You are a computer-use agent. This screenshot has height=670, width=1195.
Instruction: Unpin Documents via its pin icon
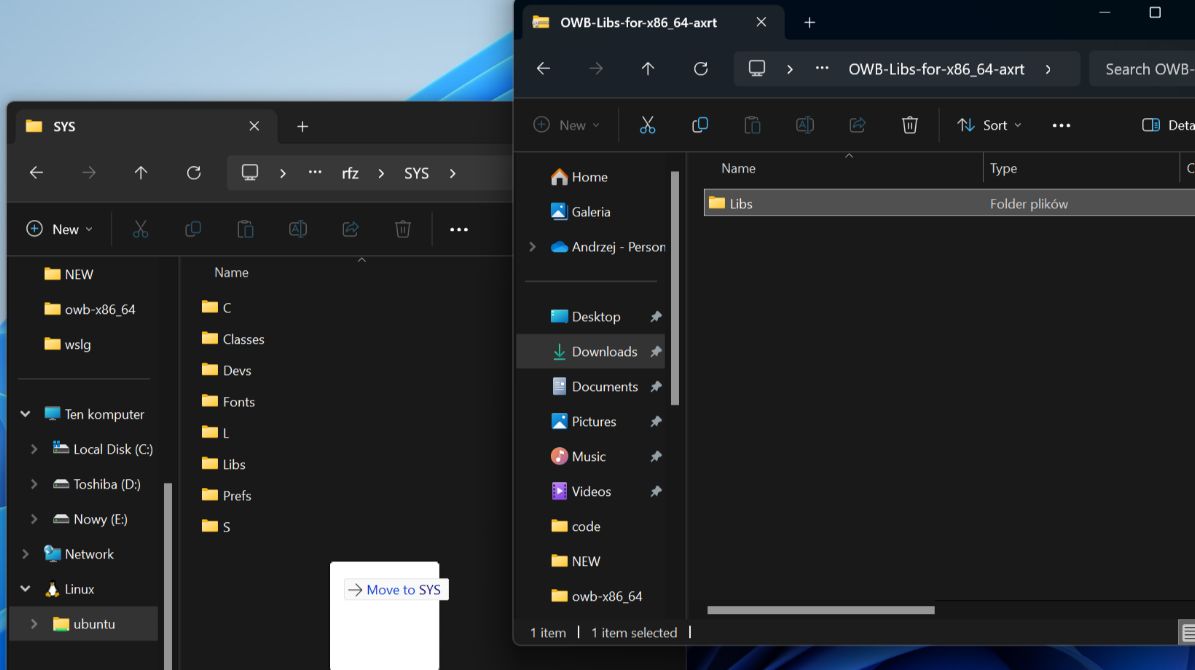[655, 386]
